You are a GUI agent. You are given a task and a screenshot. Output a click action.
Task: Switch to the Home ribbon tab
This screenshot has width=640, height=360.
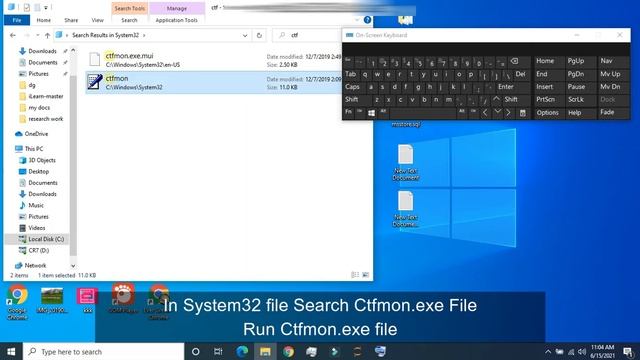[44, 20]
